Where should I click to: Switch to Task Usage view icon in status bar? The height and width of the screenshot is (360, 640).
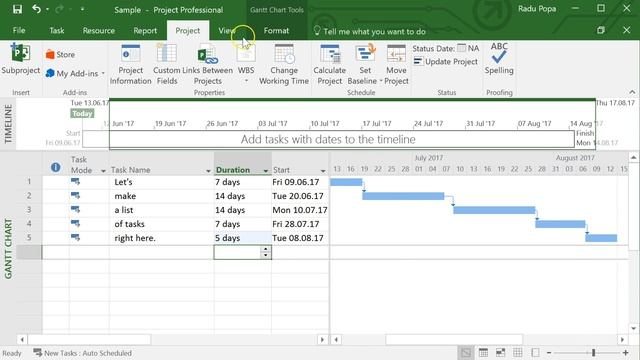[483, 353]
